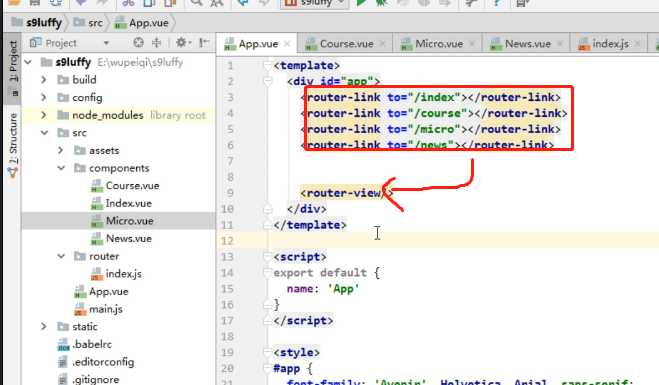
Task: Fold the div id=app block at line 2
Action: coord(268,81)
